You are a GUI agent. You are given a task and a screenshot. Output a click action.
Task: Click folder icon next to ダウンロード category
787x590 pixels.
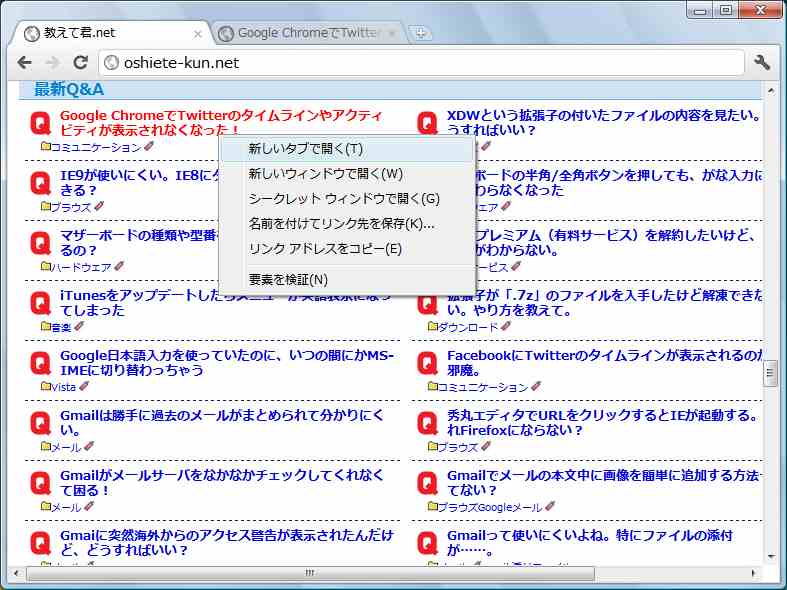[x=433, y=326]
